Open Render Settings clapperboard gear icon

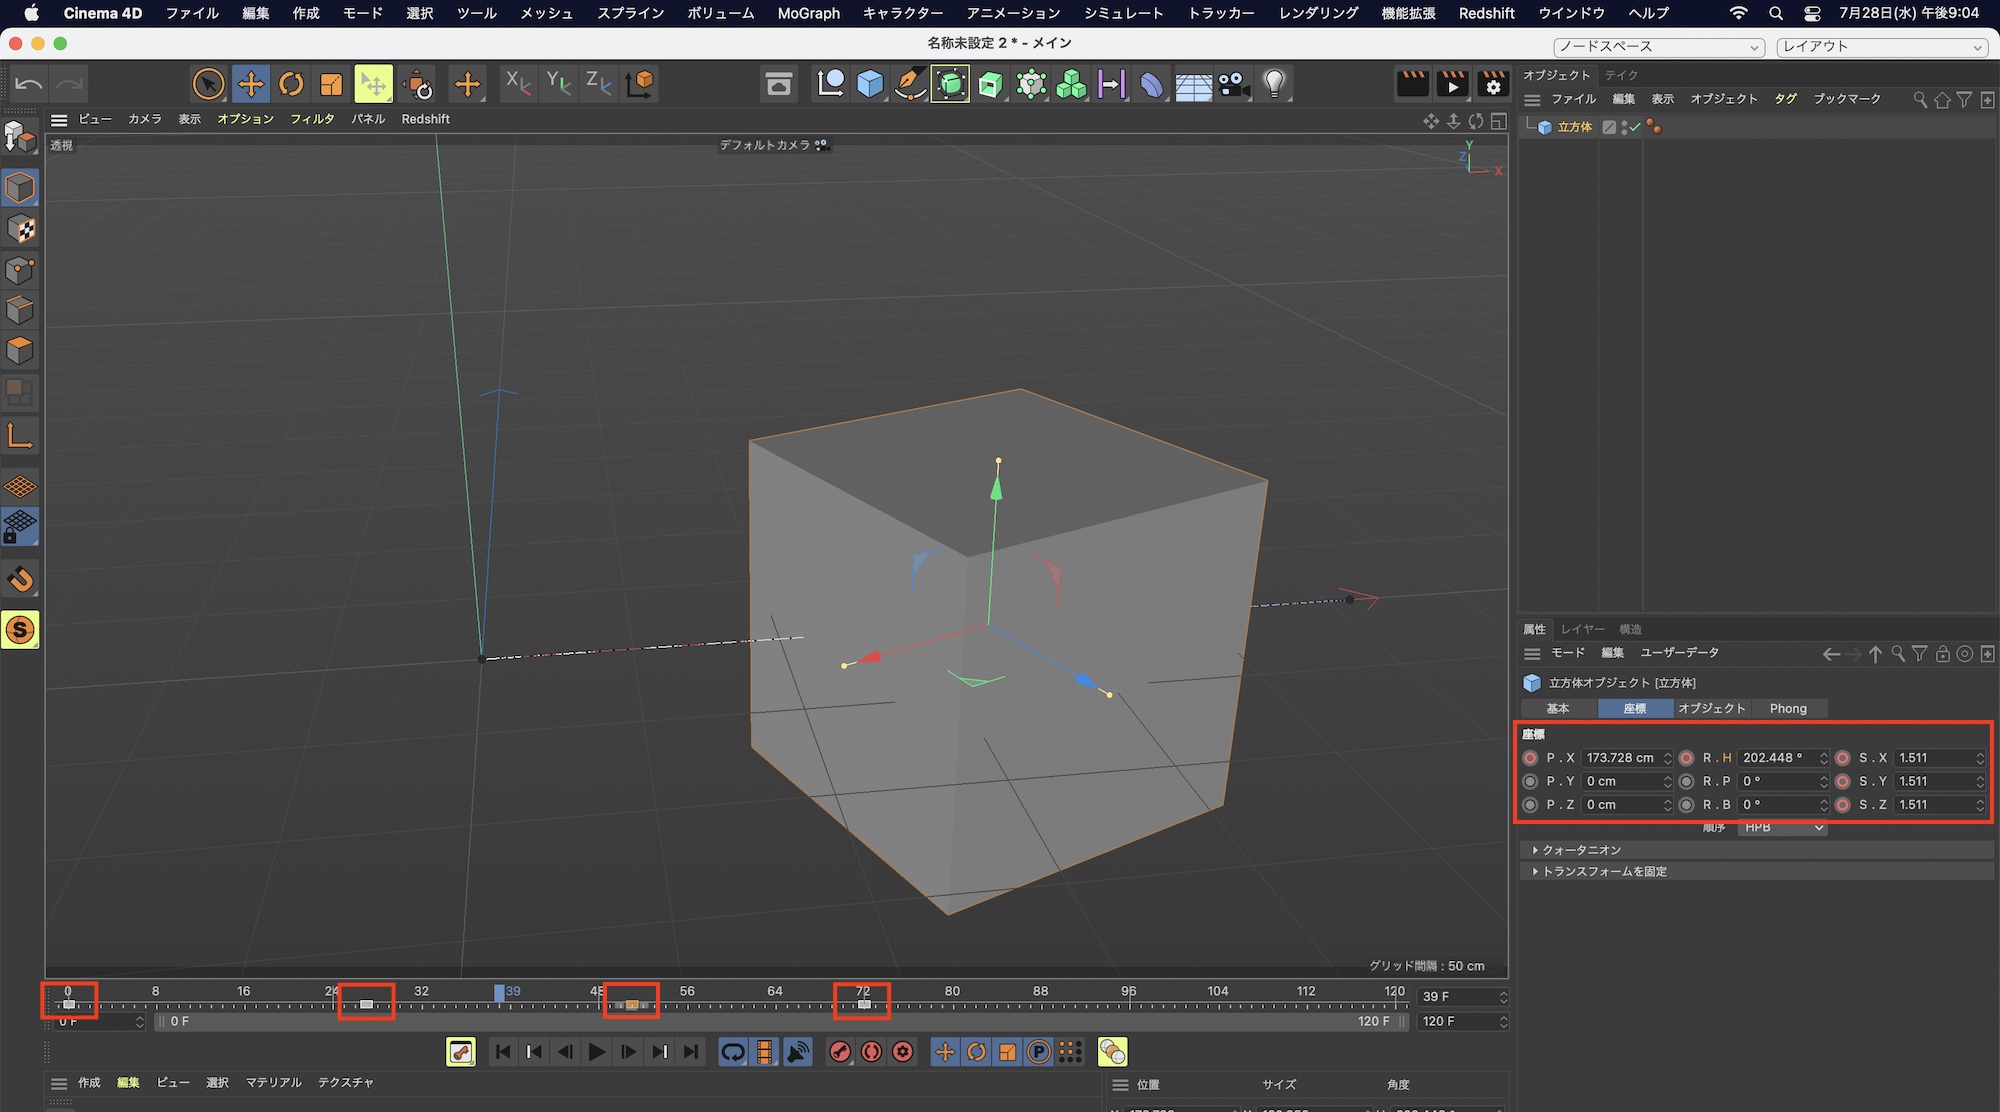[x=1492, y=84]
